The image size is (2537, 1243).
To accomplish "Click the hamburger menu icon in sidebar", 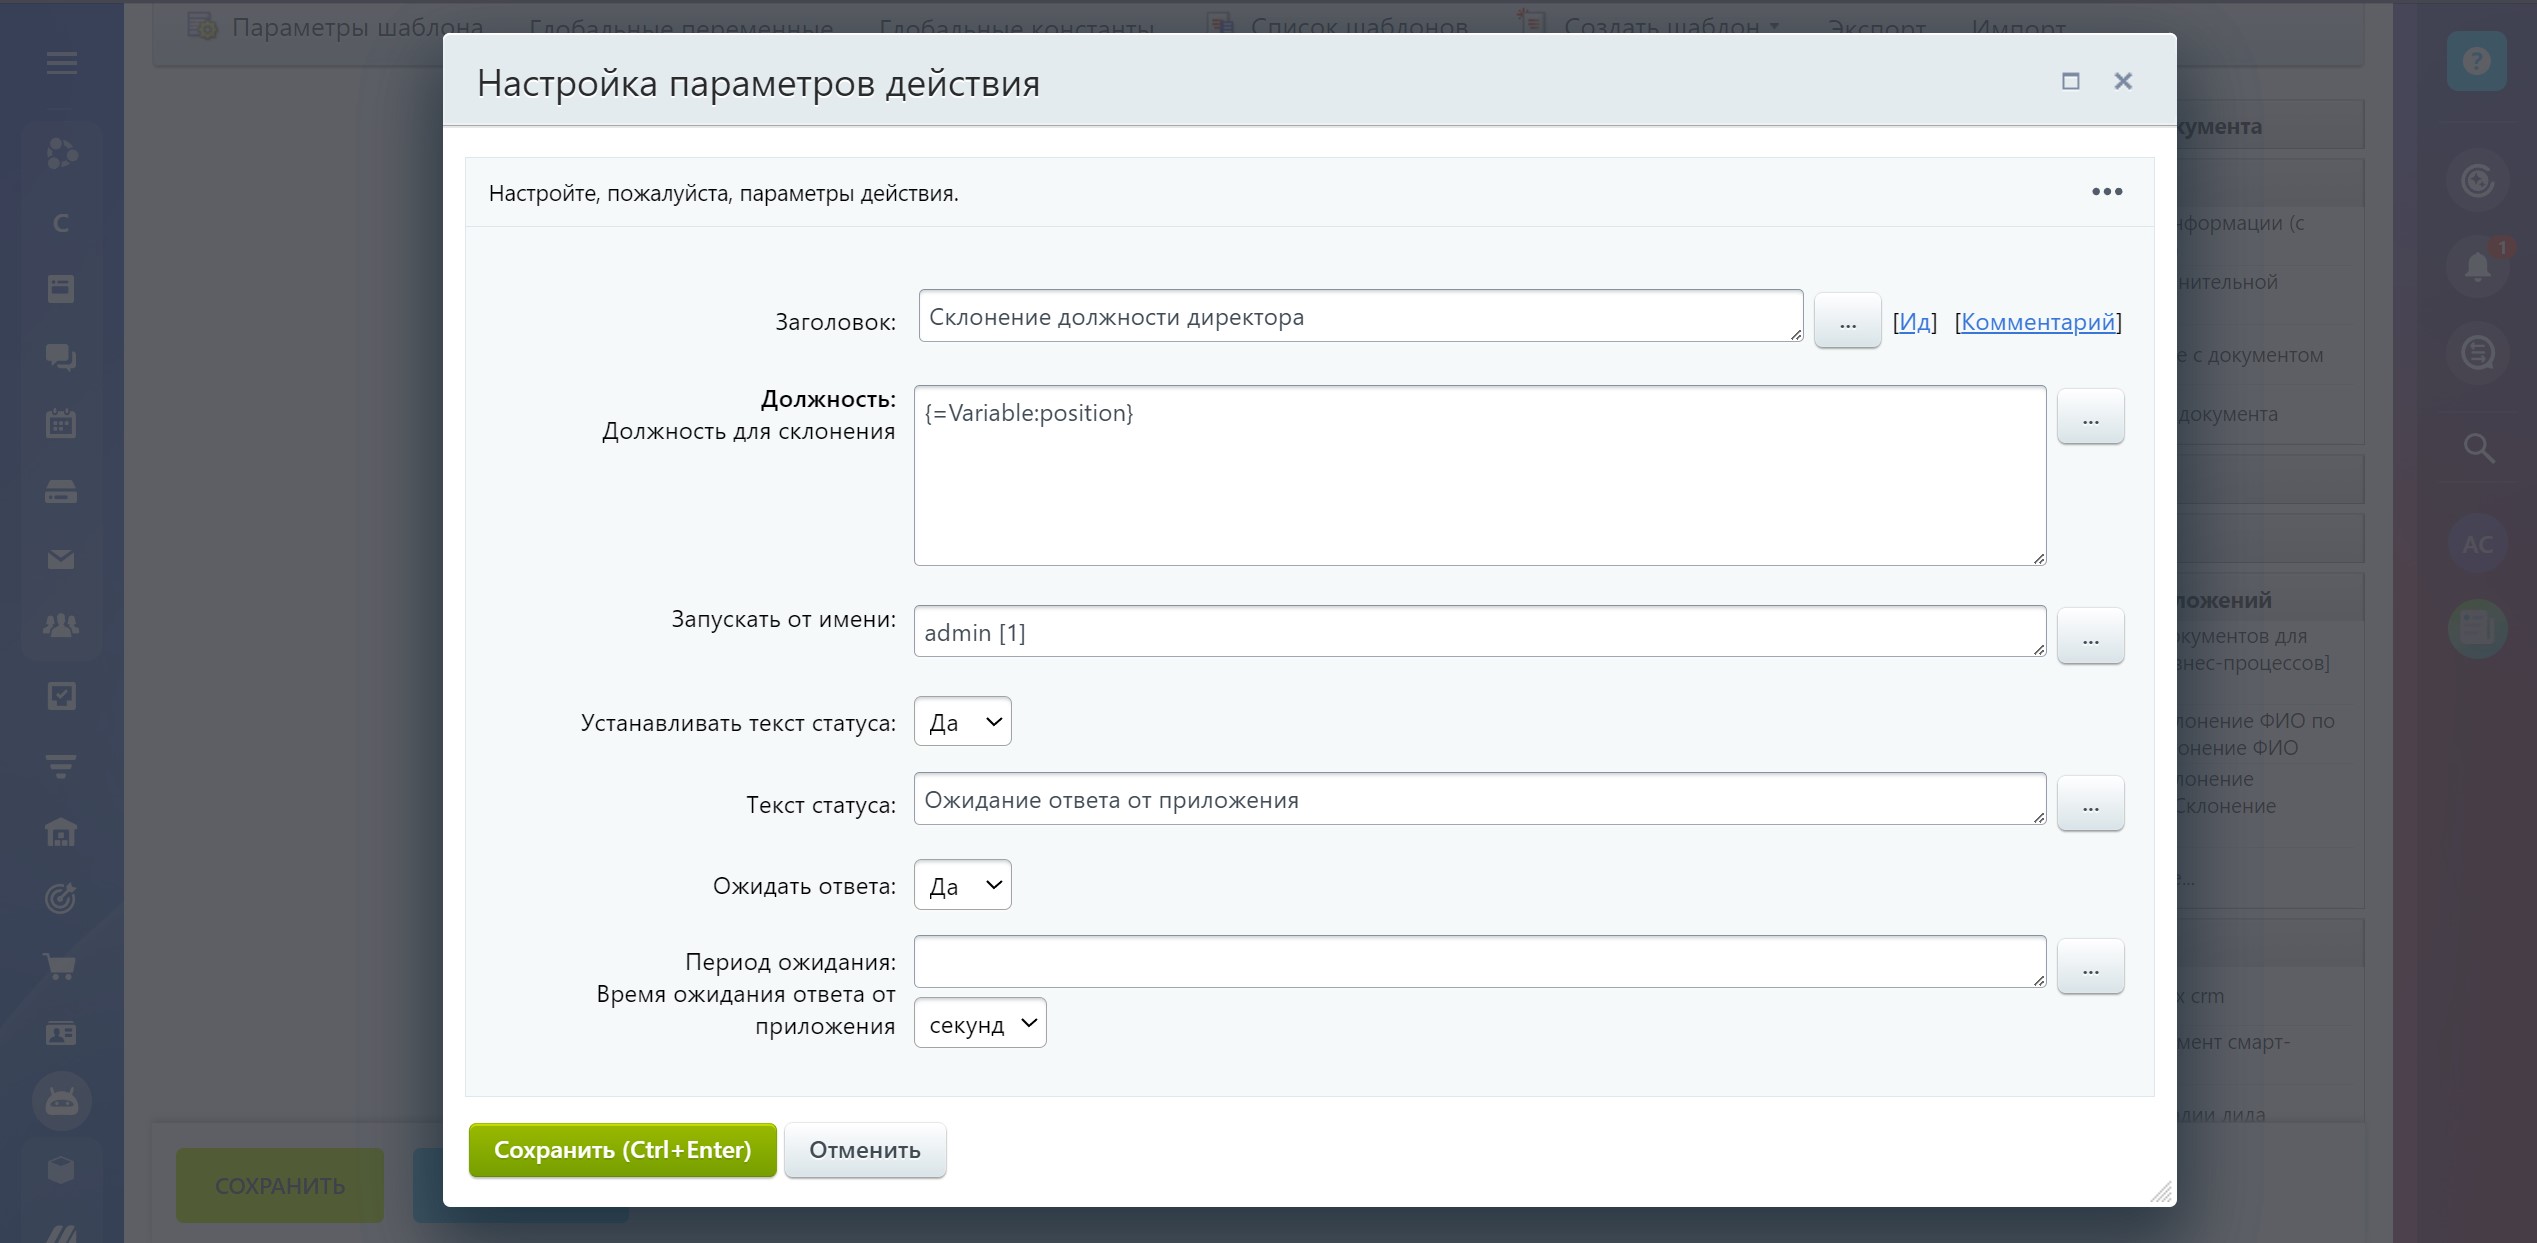I will click(x=61, y=64).
